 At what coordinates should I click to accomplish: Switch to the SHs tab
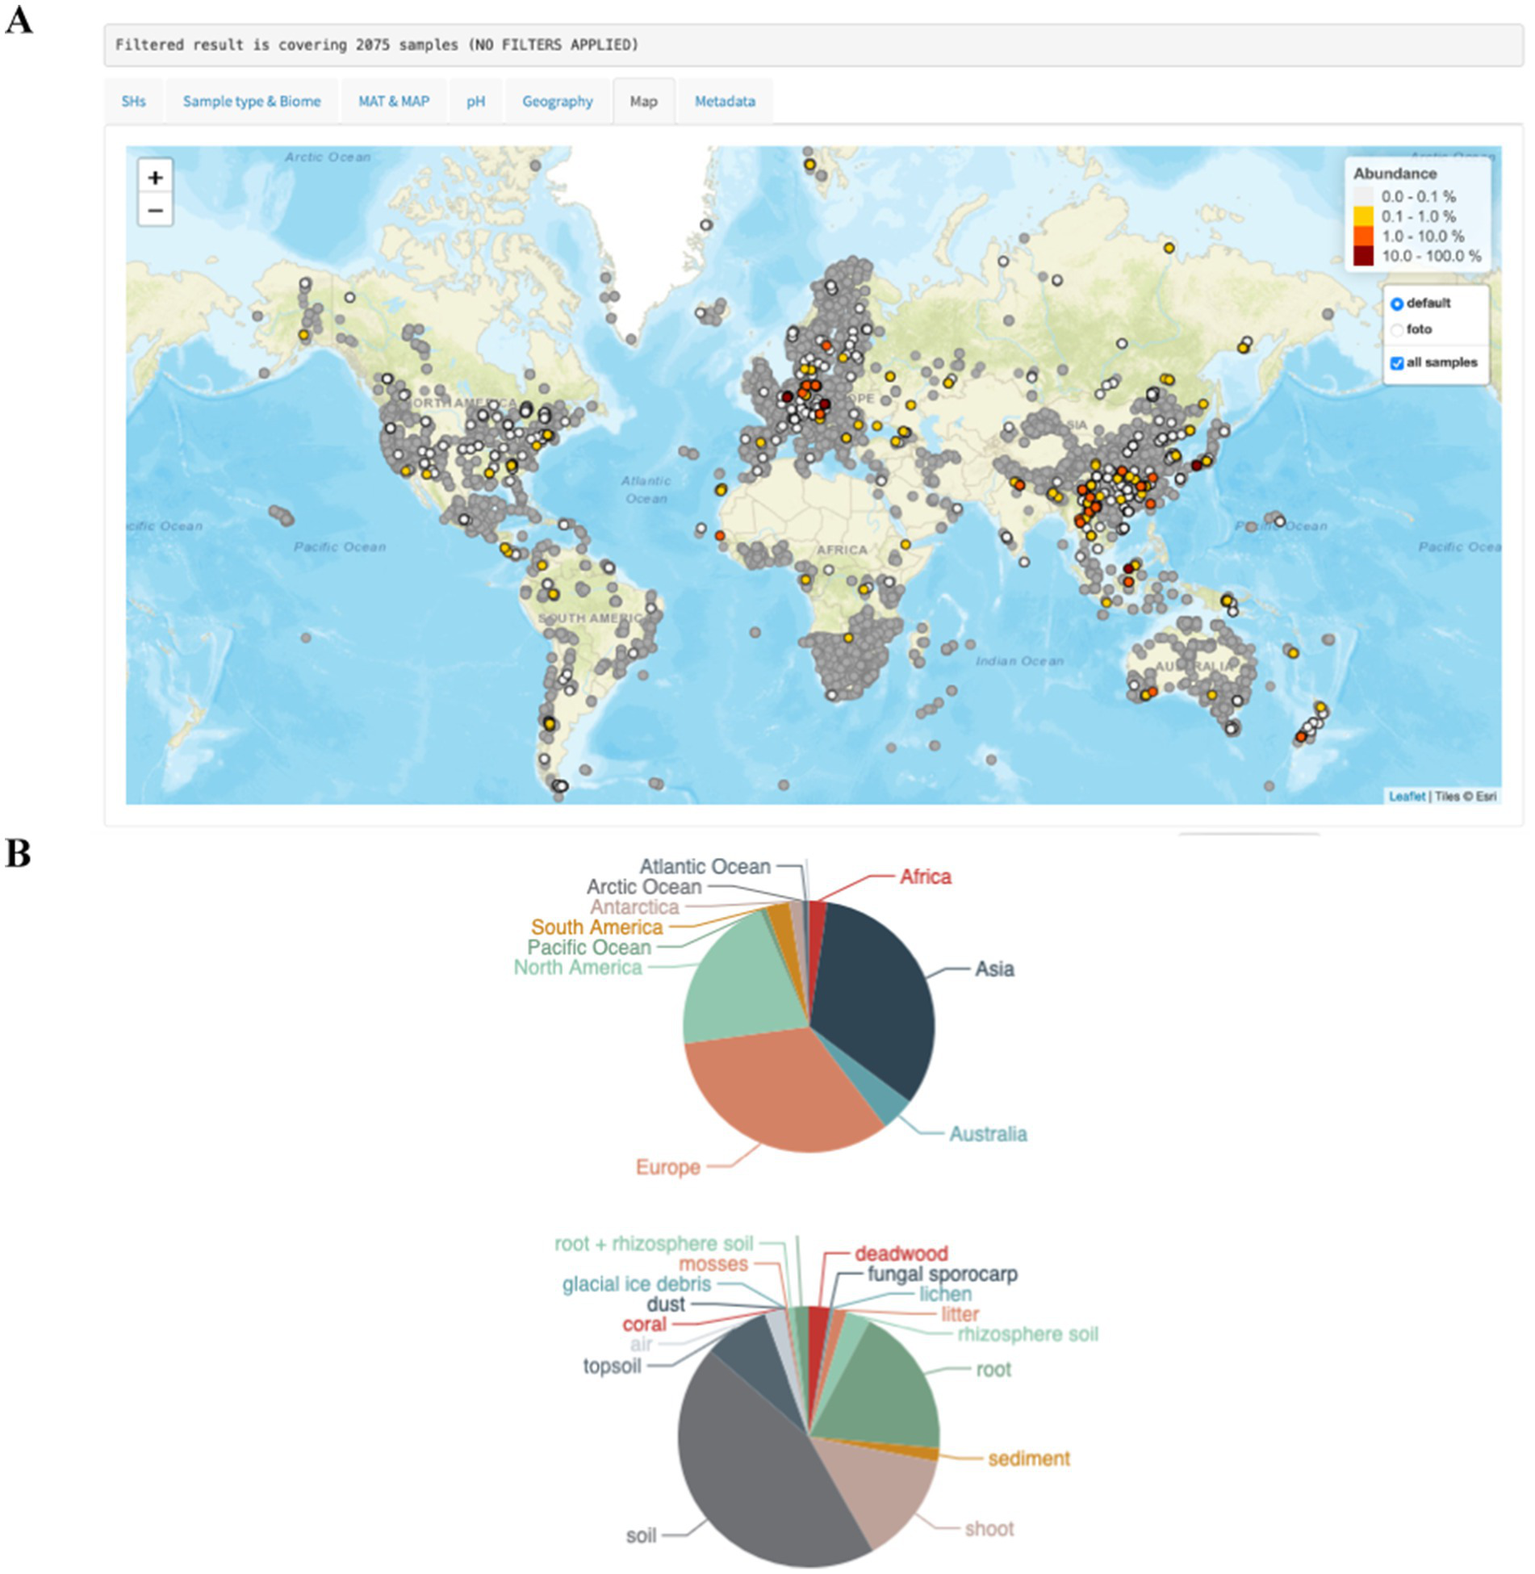tap(134, 101)
